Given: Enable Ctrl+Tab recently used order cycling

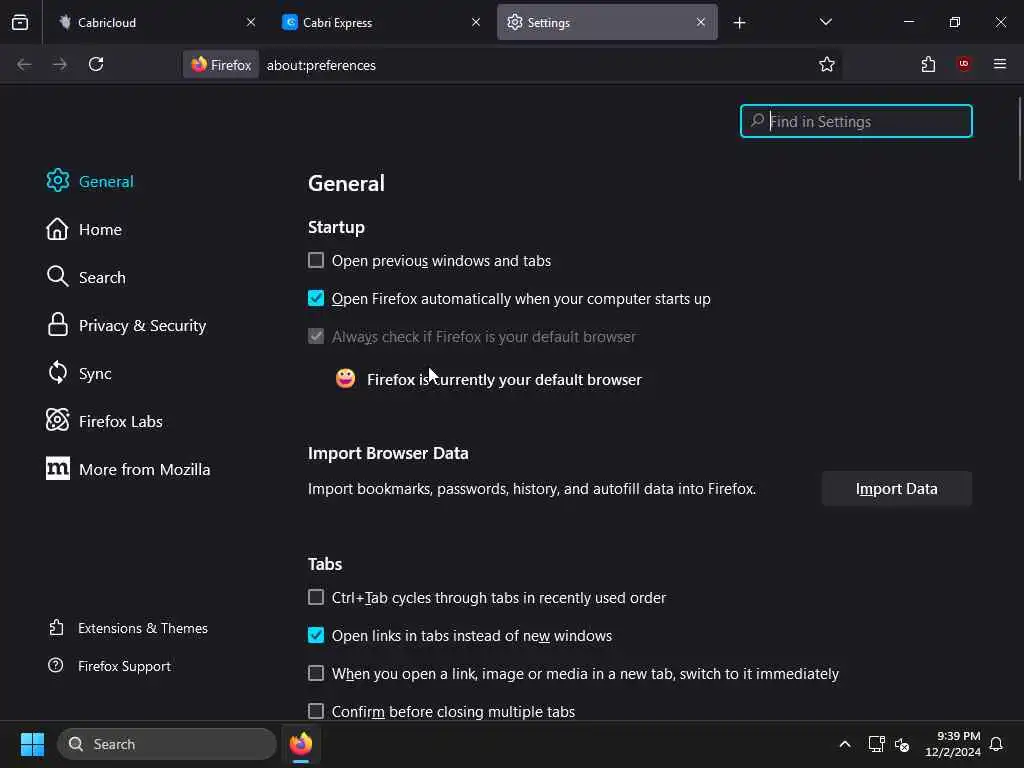Looking at the screenshot, I should [316, 597].
